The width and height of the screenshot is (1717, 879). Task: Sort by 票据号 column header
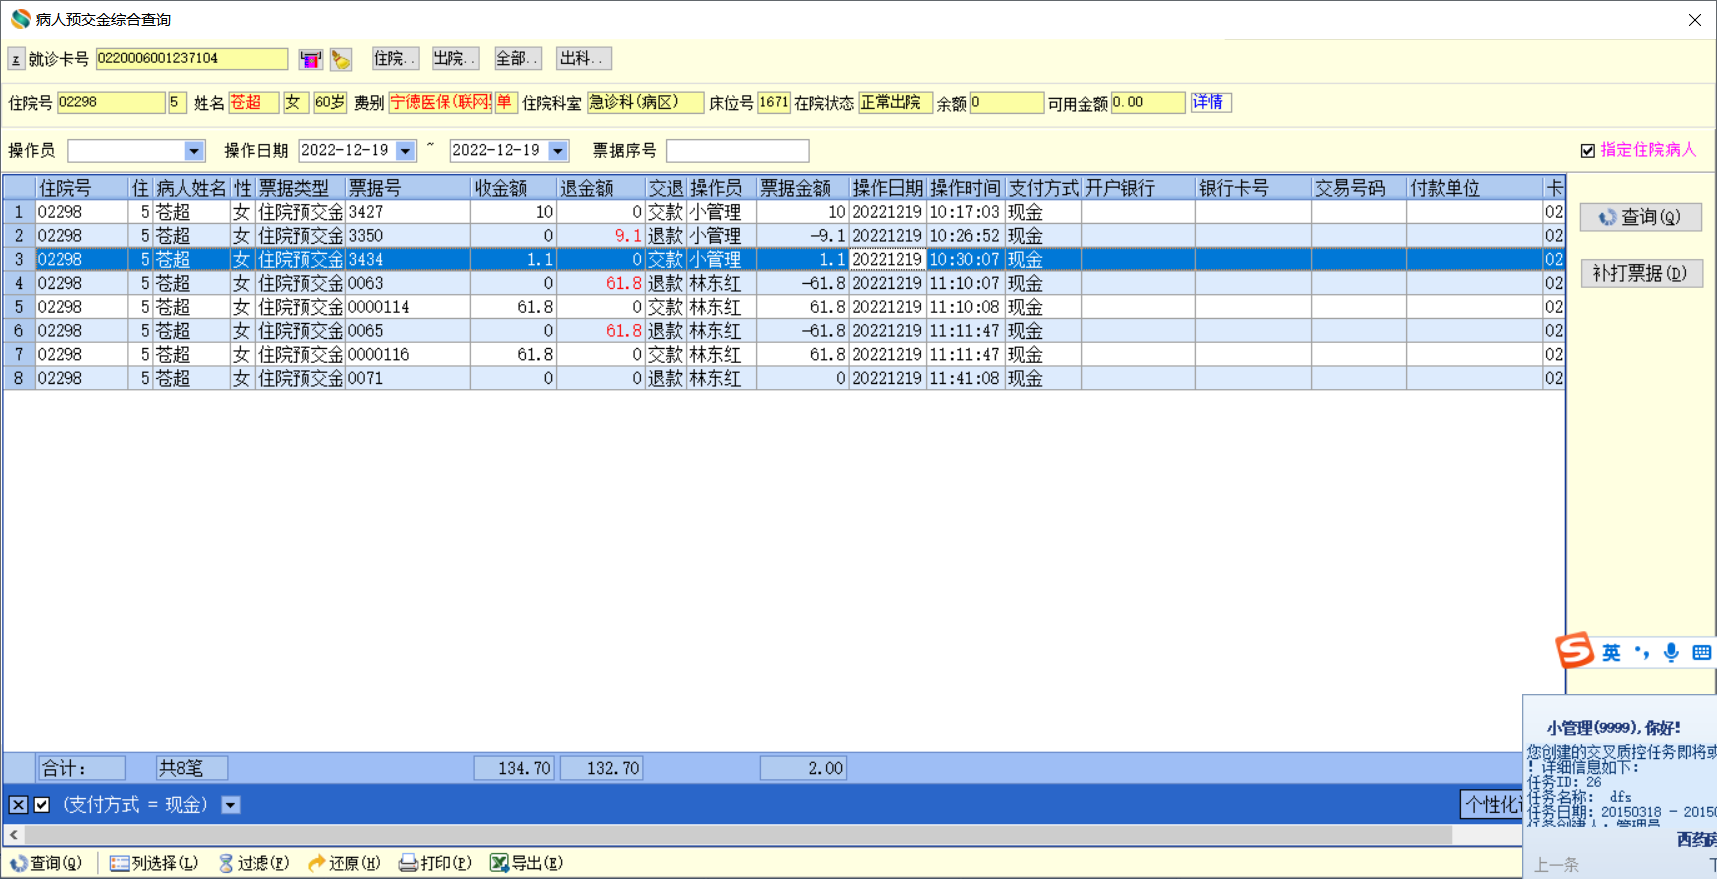407,188
